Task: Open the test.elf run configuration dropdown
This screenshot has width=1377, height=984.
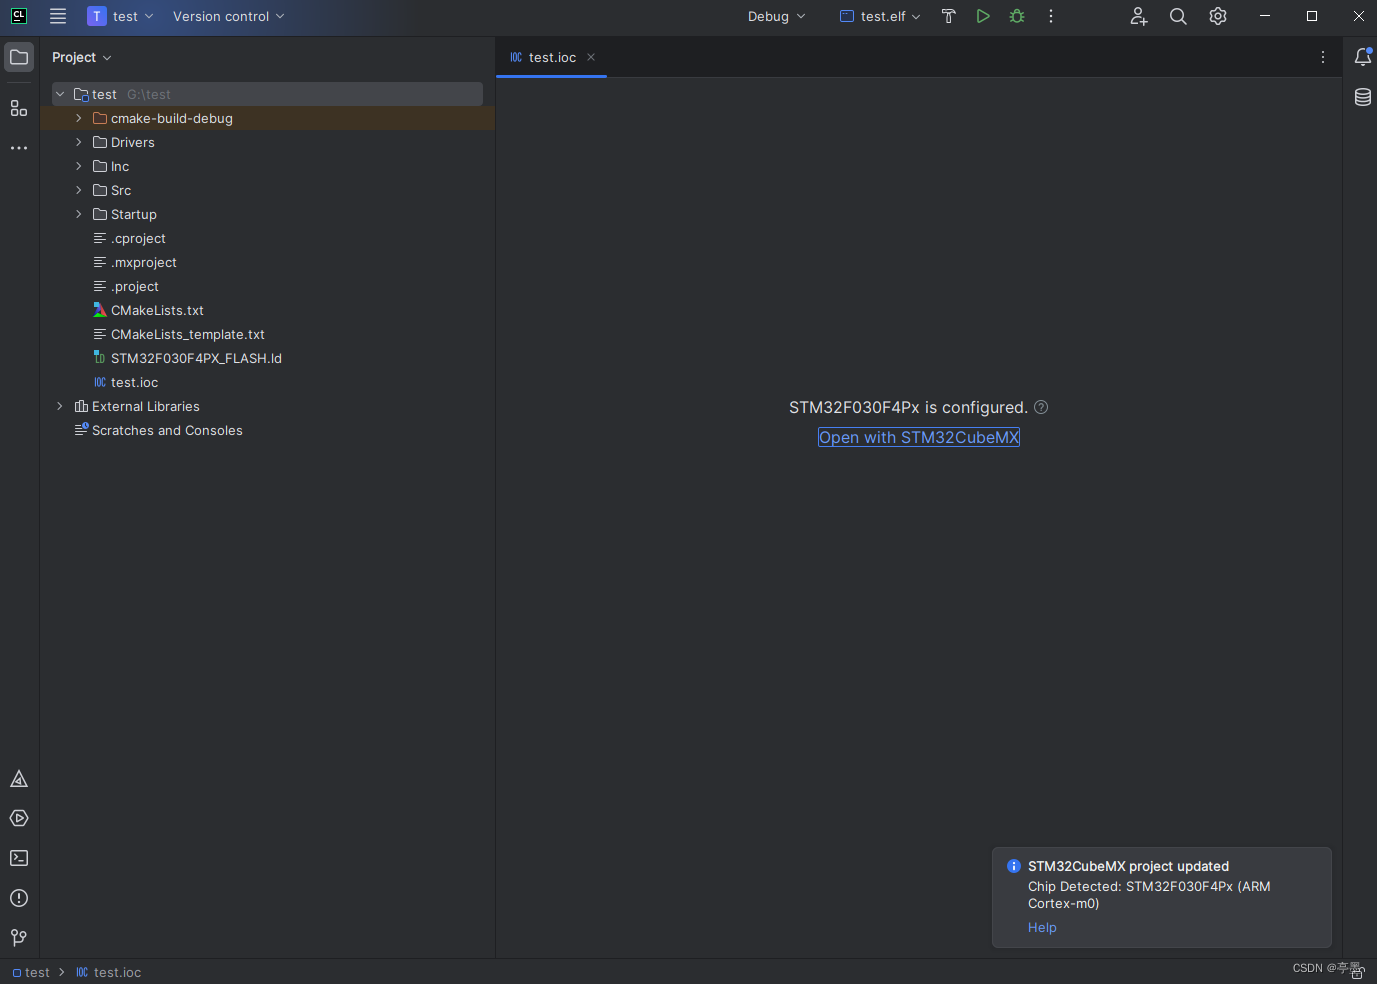Action: 880,16
